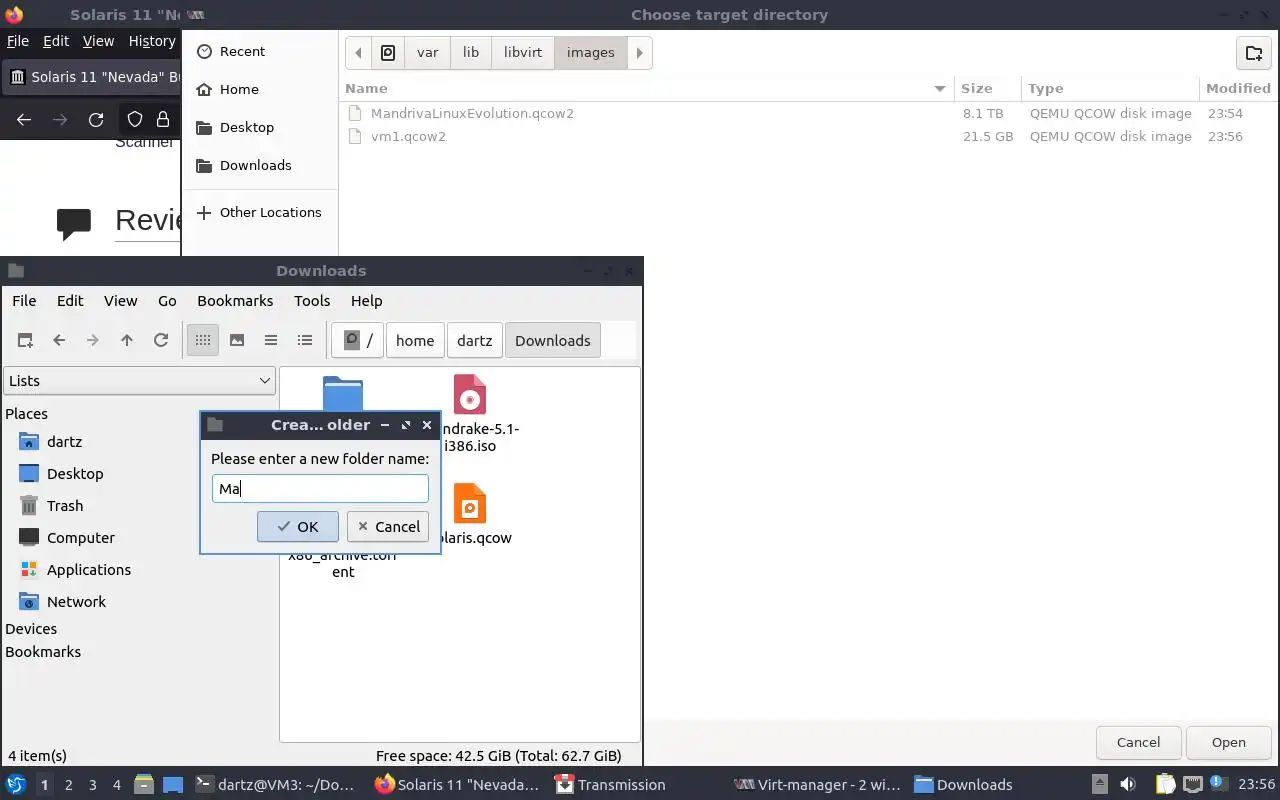Select the blue folder in Downloads
Screen dimensions: 1280x800
pos(343,393)
